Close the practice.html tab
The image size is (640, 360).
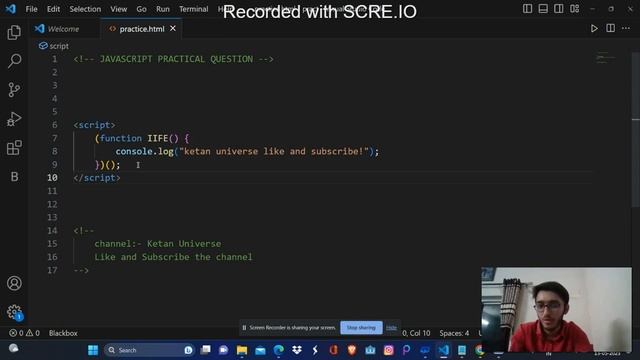[173, 29]
